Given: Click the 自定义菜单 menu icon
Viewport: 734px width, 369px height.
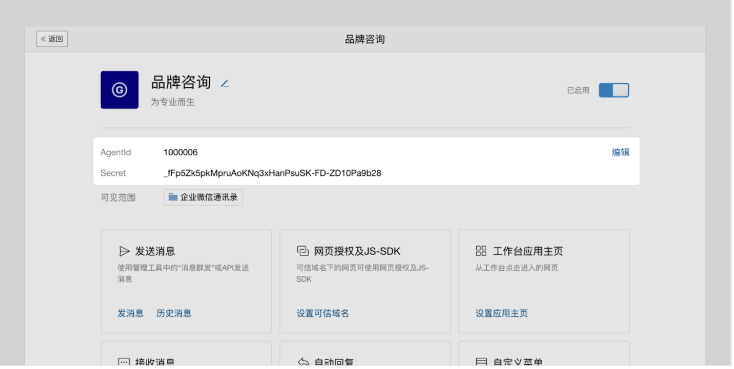Looking at the screenshot, I should pos(481,362).
